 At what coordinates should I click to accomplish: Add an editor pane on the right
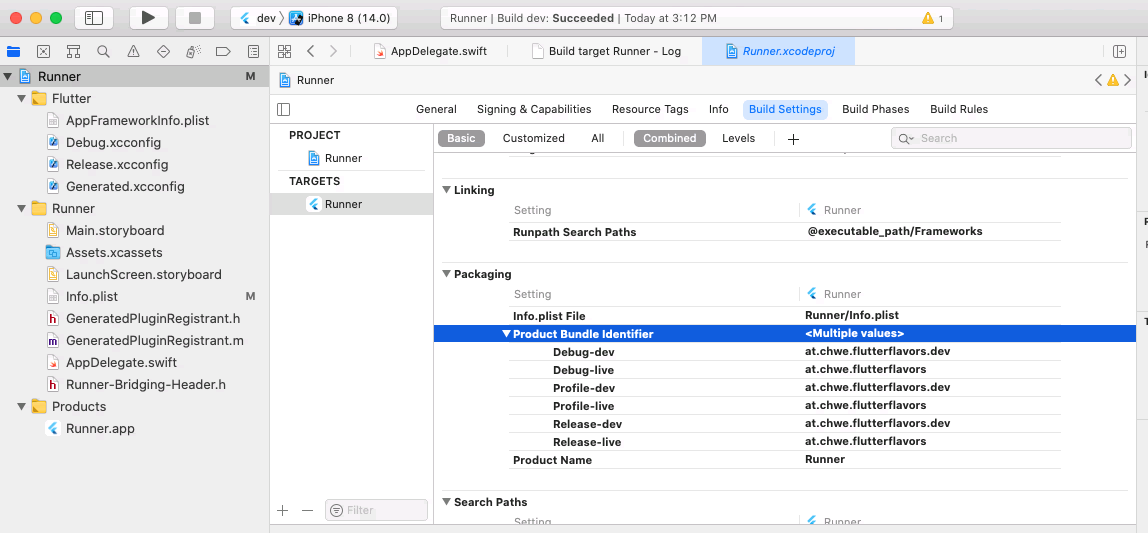click(1119, 51)
